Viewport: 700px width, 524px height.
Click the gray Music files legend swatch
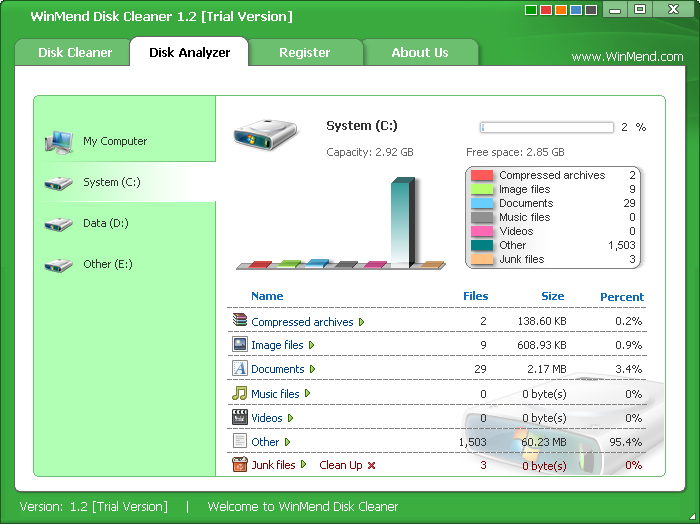tap(482, 217)
